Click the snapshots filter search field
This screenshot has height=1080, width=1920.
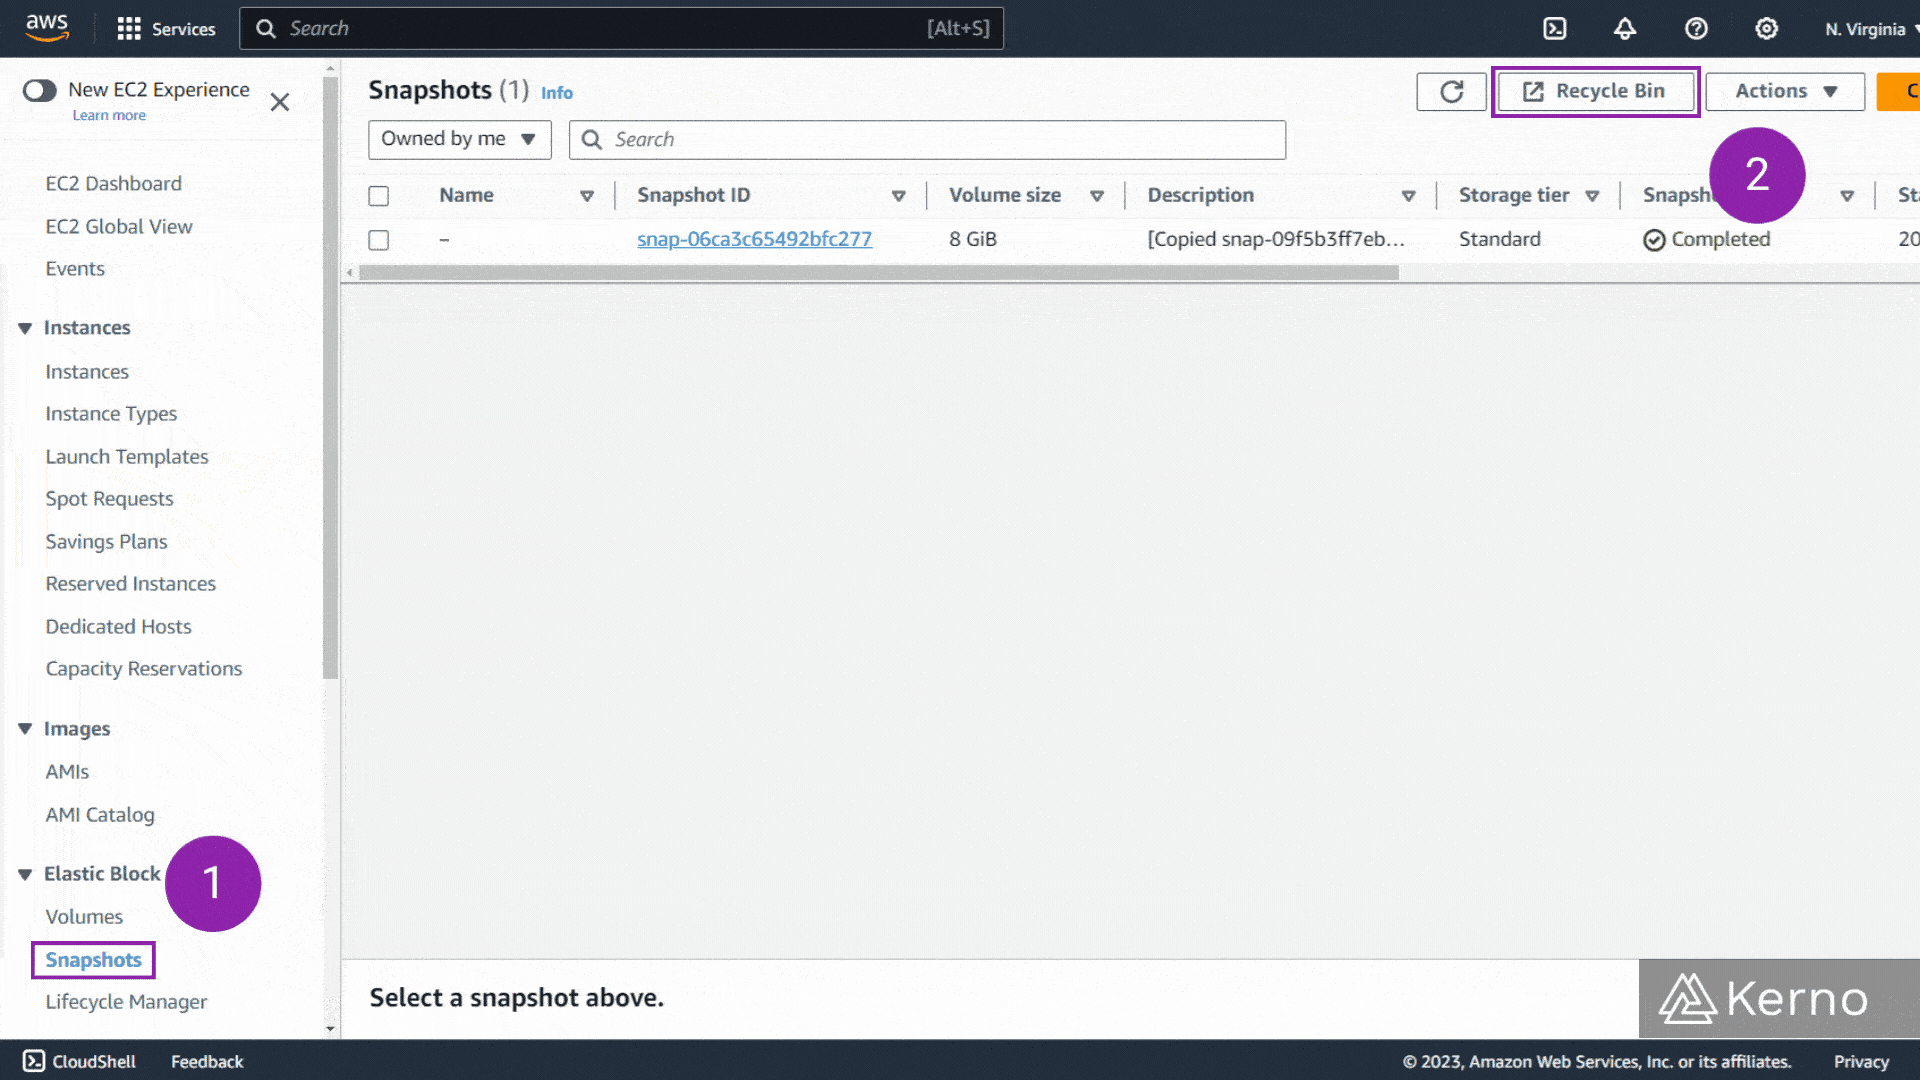click(x=927, y=140)
